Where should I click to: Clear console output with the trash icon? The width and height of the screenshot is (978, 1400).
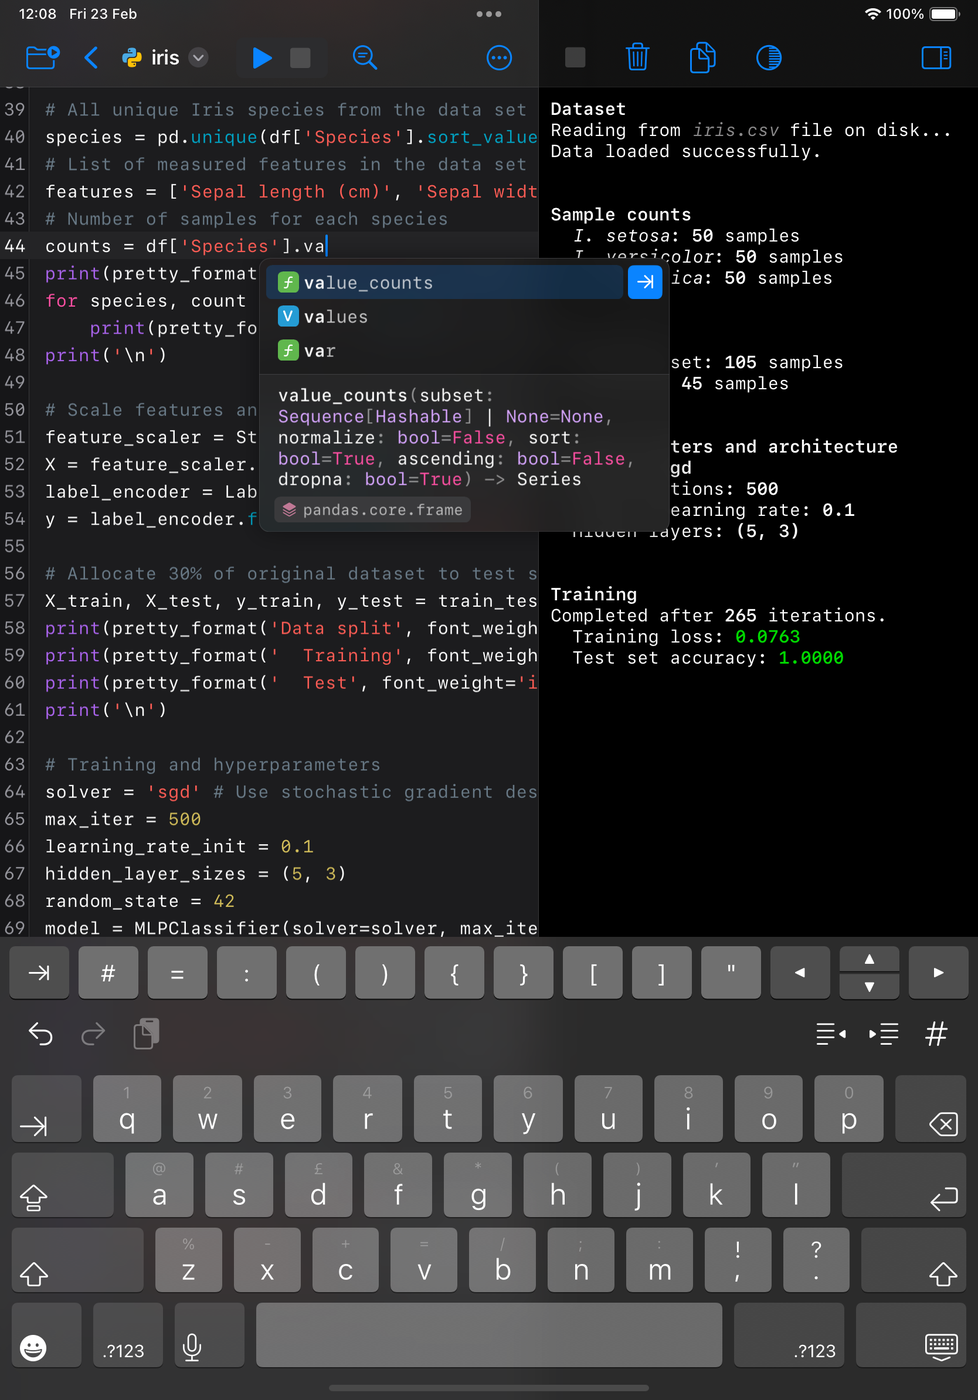pos(637,58)
